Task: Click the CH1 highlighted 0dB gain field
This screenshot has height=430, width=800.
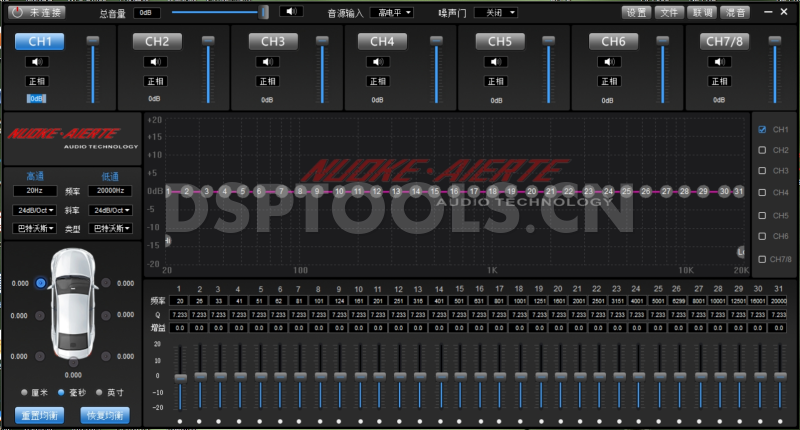Action: [x=36, y=98]
